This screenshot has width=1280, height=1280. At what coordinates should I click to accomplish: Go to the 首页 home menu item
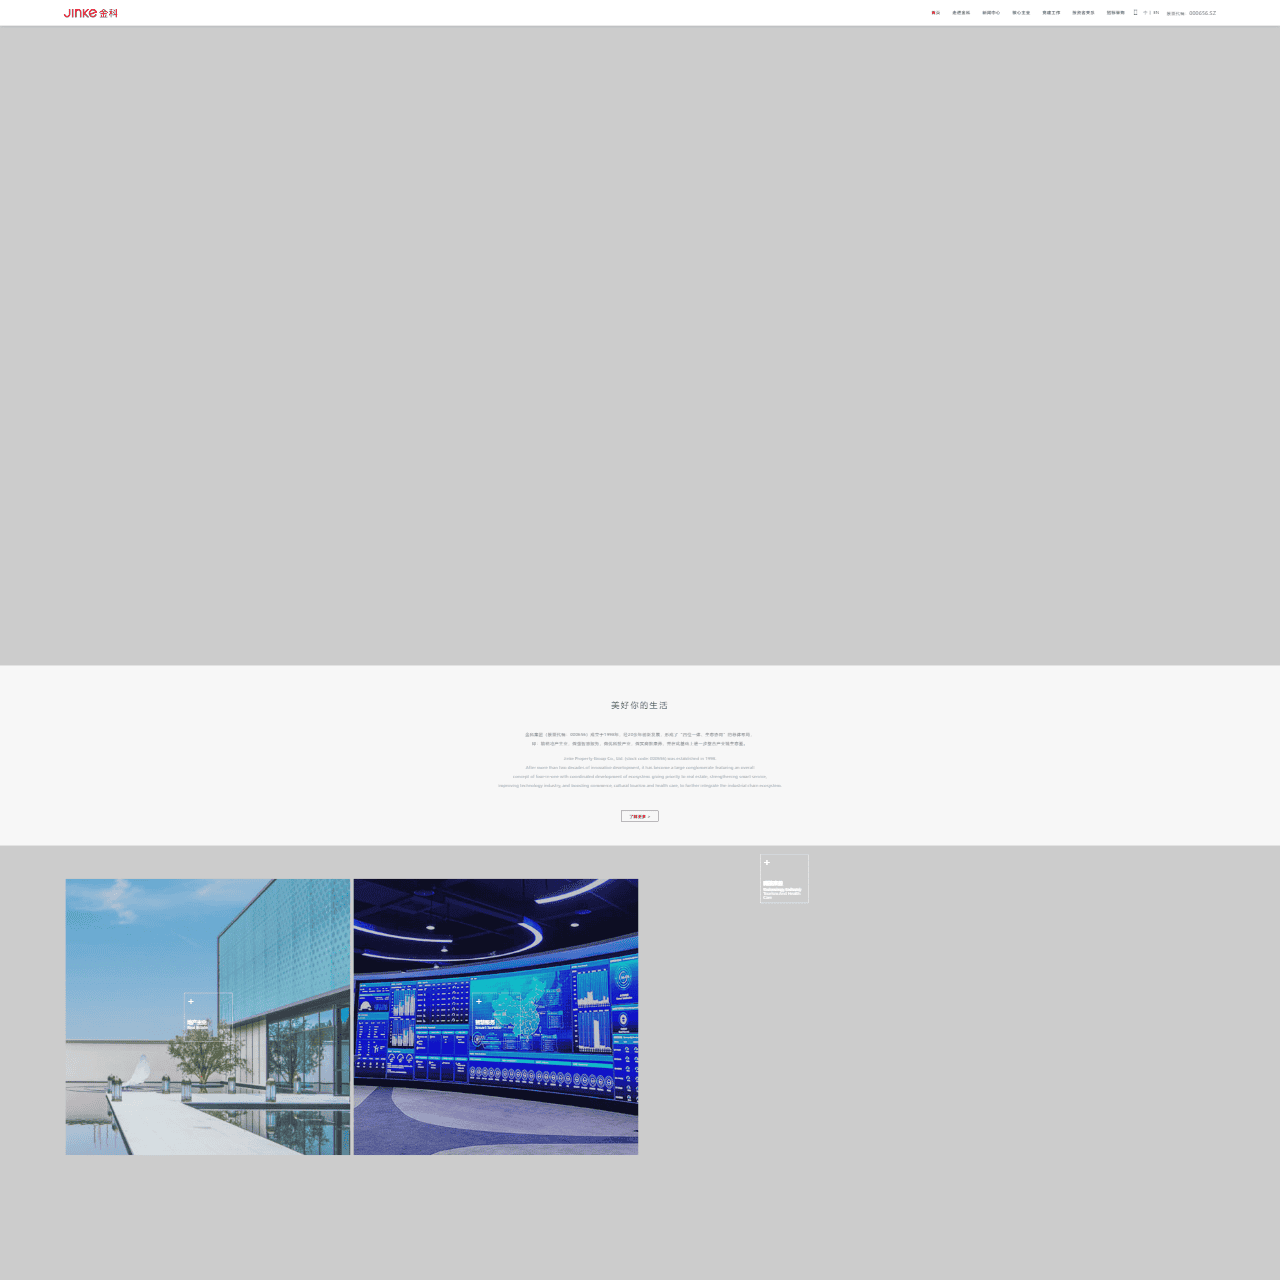coord(936,13)
